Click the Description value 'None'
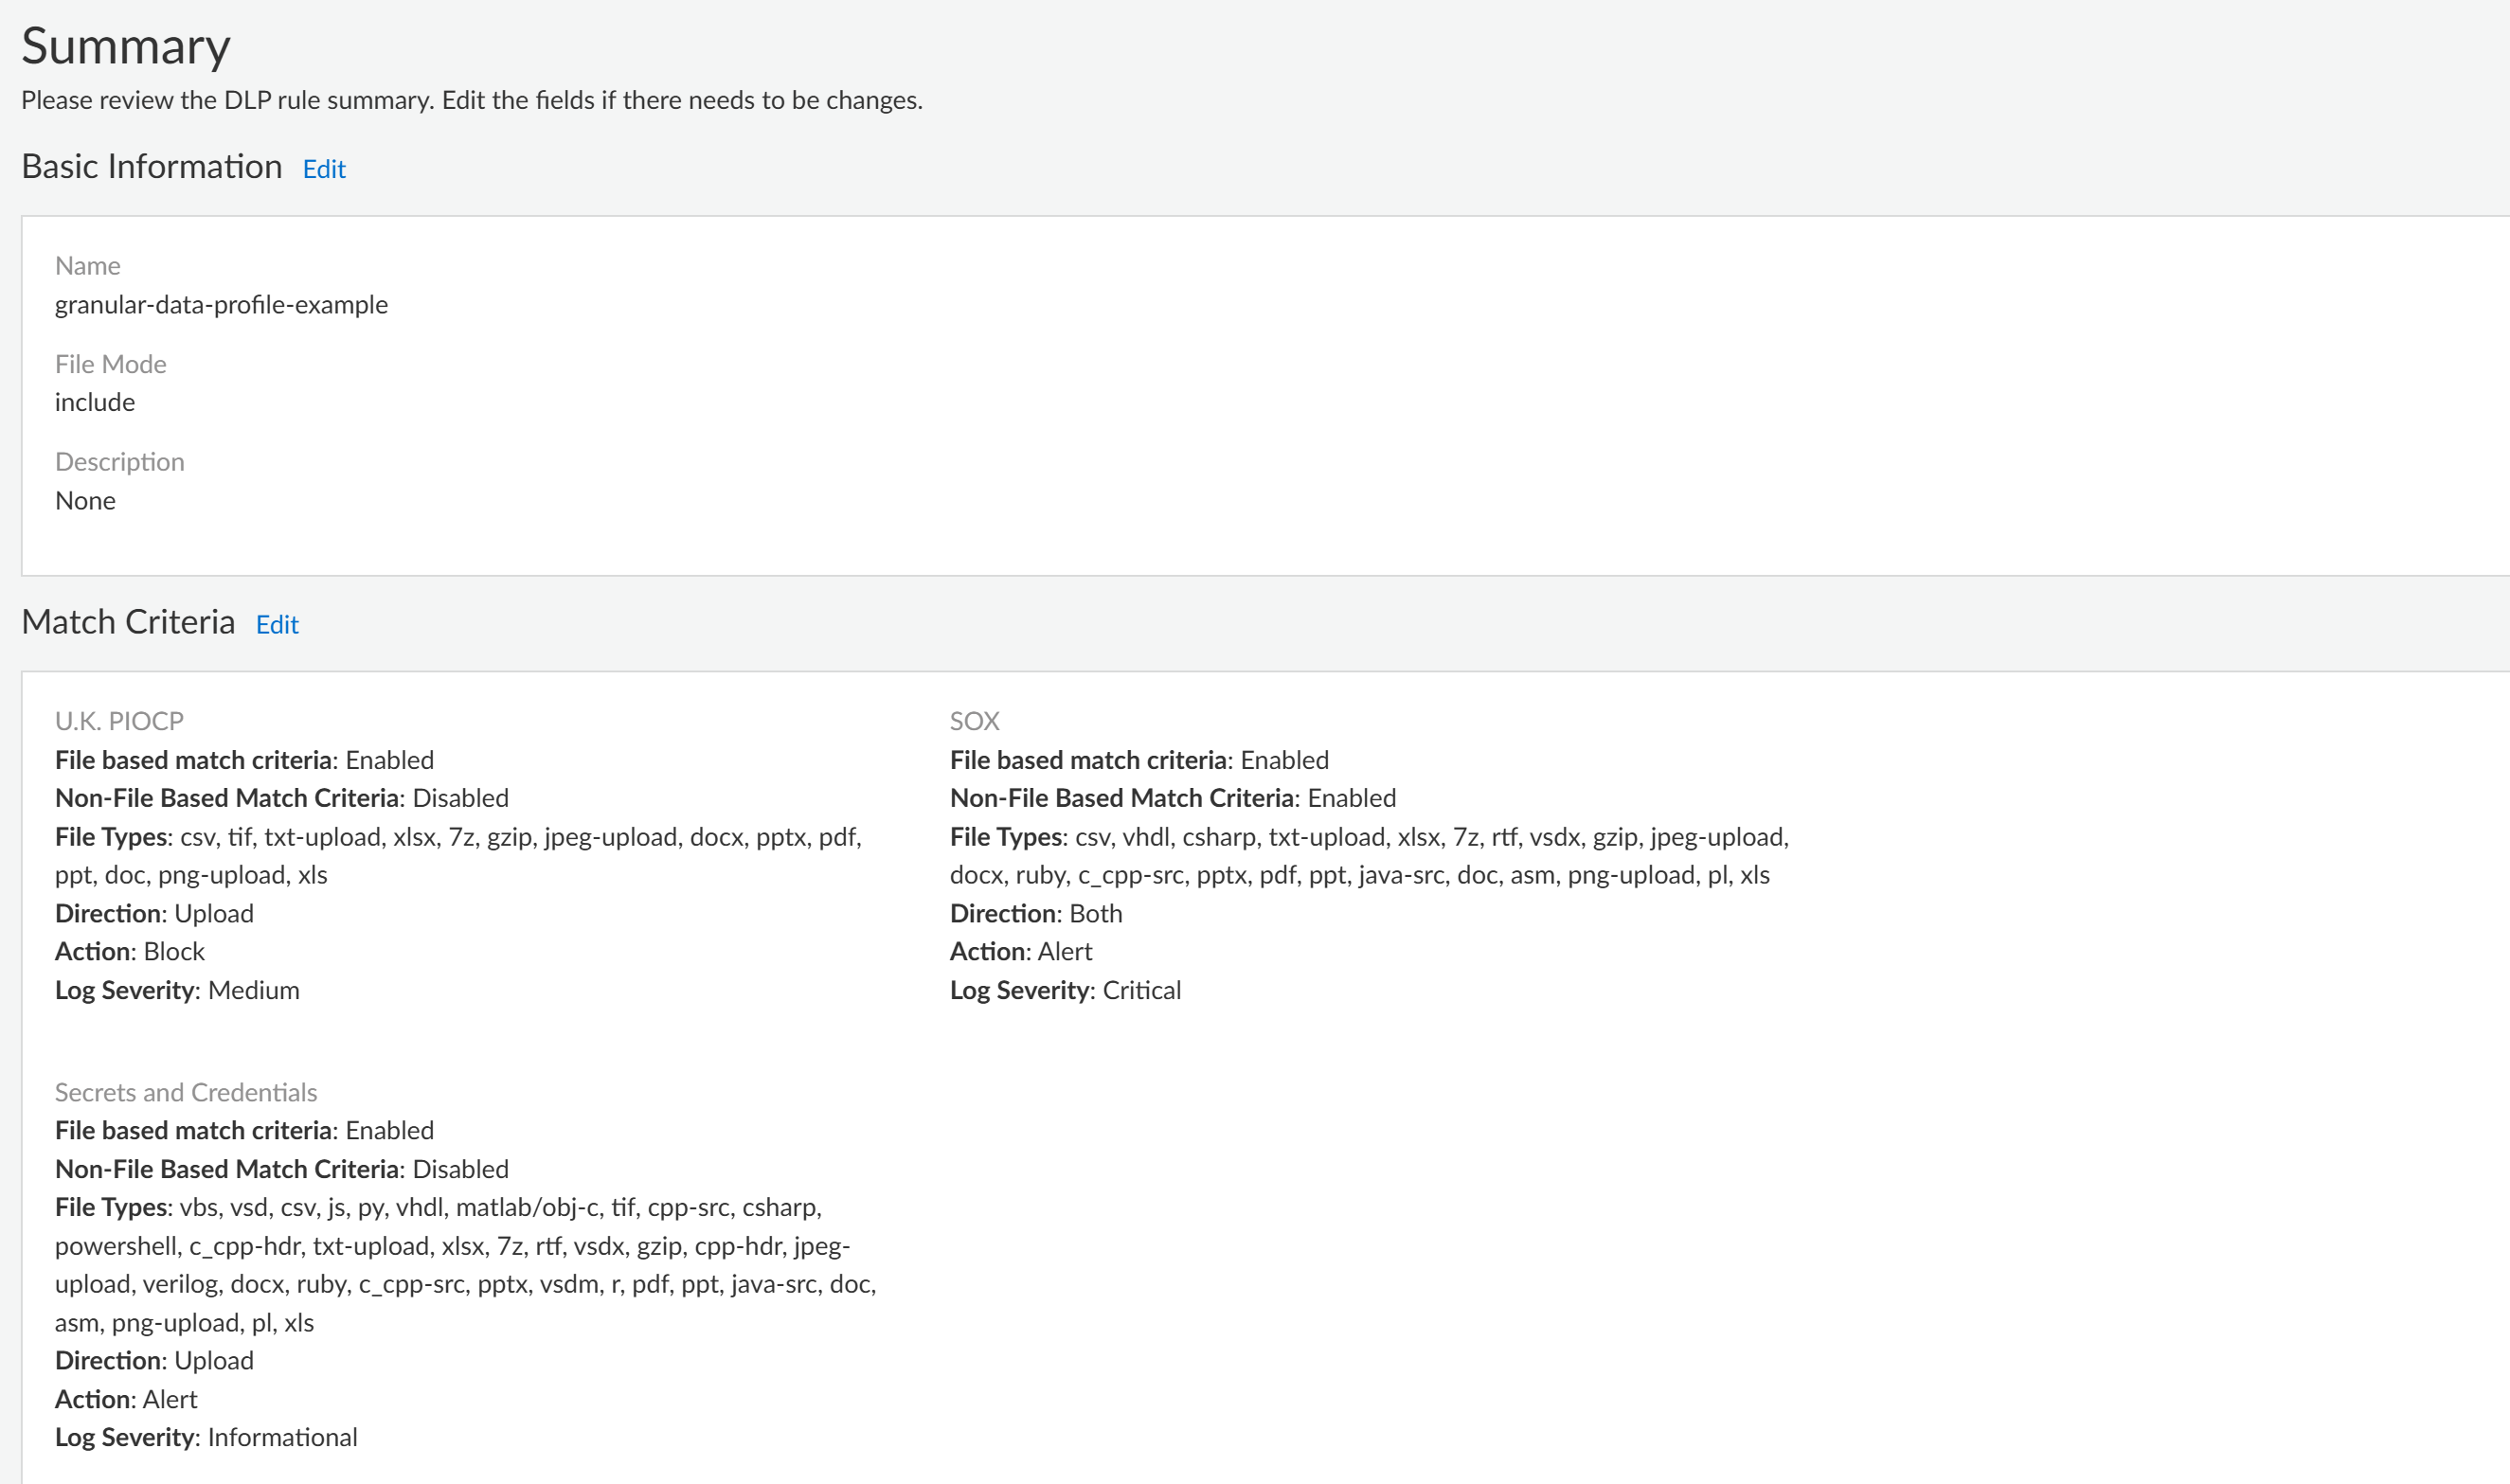Screen dimensions: 2510x1484 click(85, 500)
